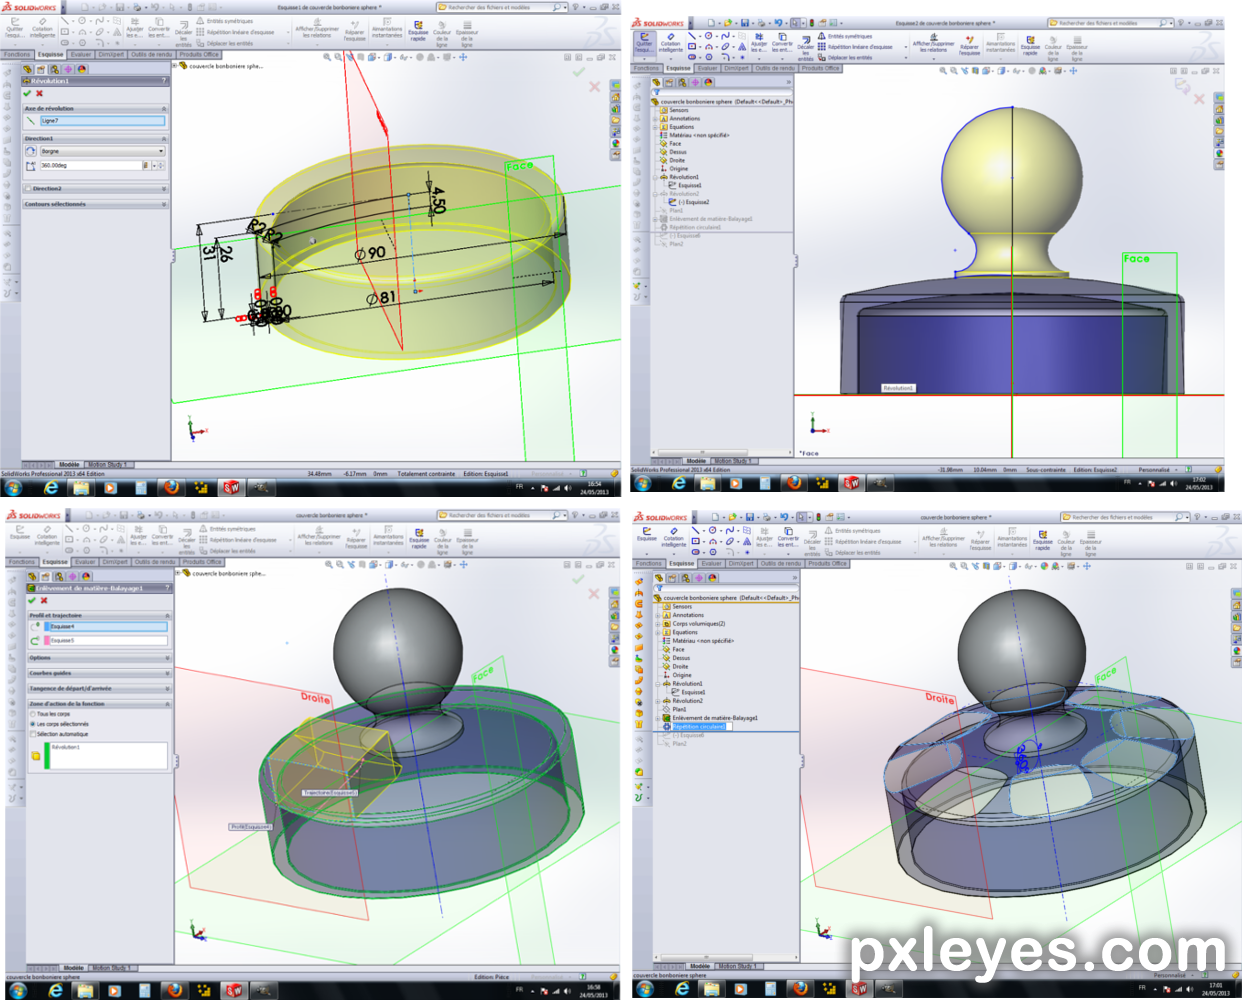Click green OK checkmark in Révolution1 panel
1242x1000 pixels.
click(27, 93)
